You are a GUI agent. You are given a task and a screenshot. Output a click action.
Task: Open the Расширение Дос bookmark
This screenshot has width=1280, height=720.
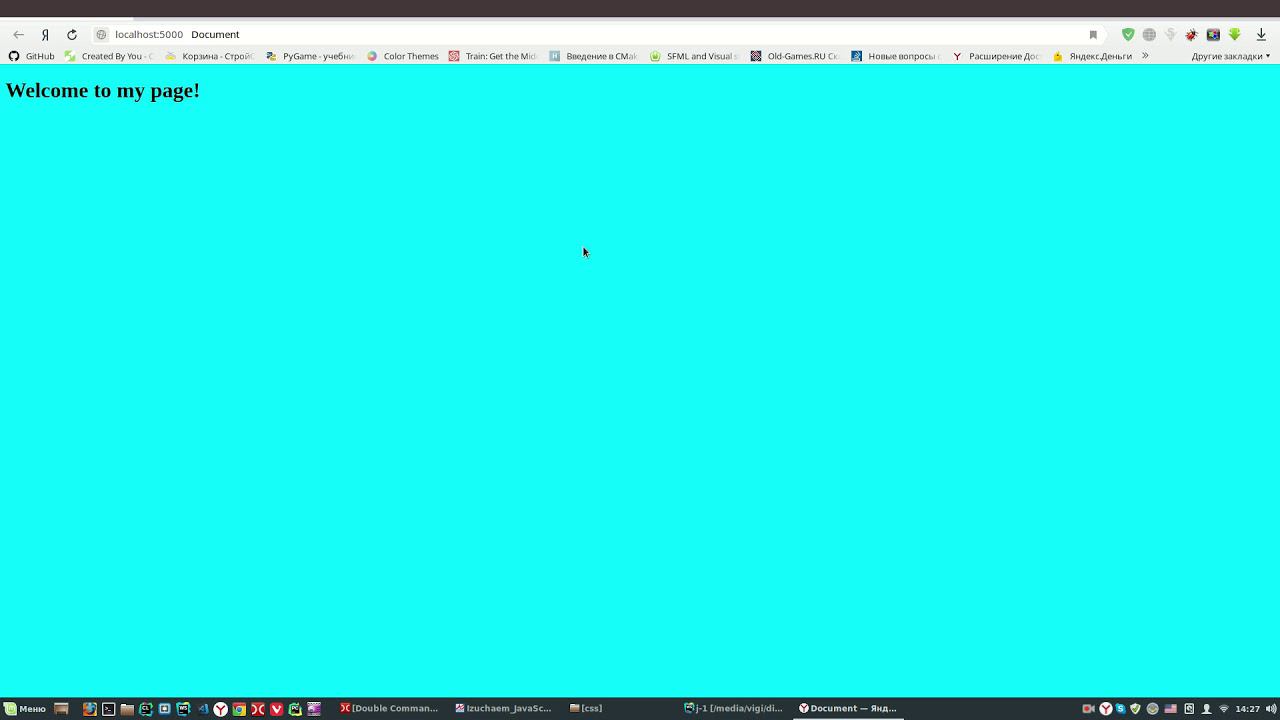pyautogui.click(x=996, y=56)
